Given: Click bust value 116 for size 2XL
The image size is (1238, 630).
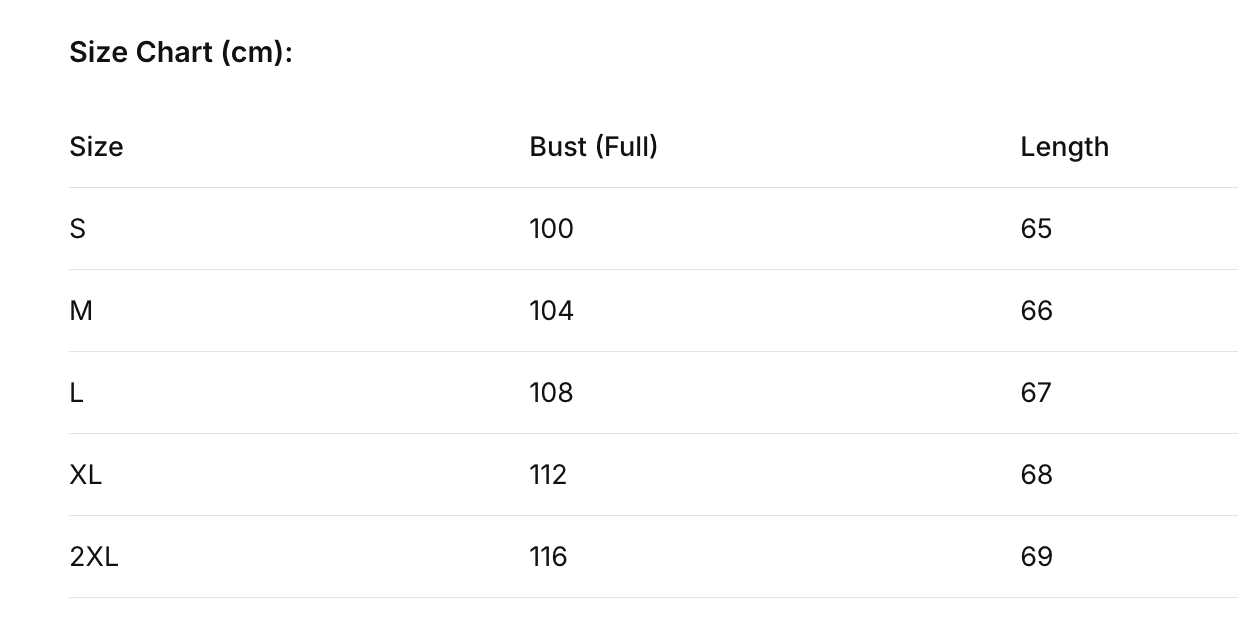Looking at the screenshot, I should 548,557.
